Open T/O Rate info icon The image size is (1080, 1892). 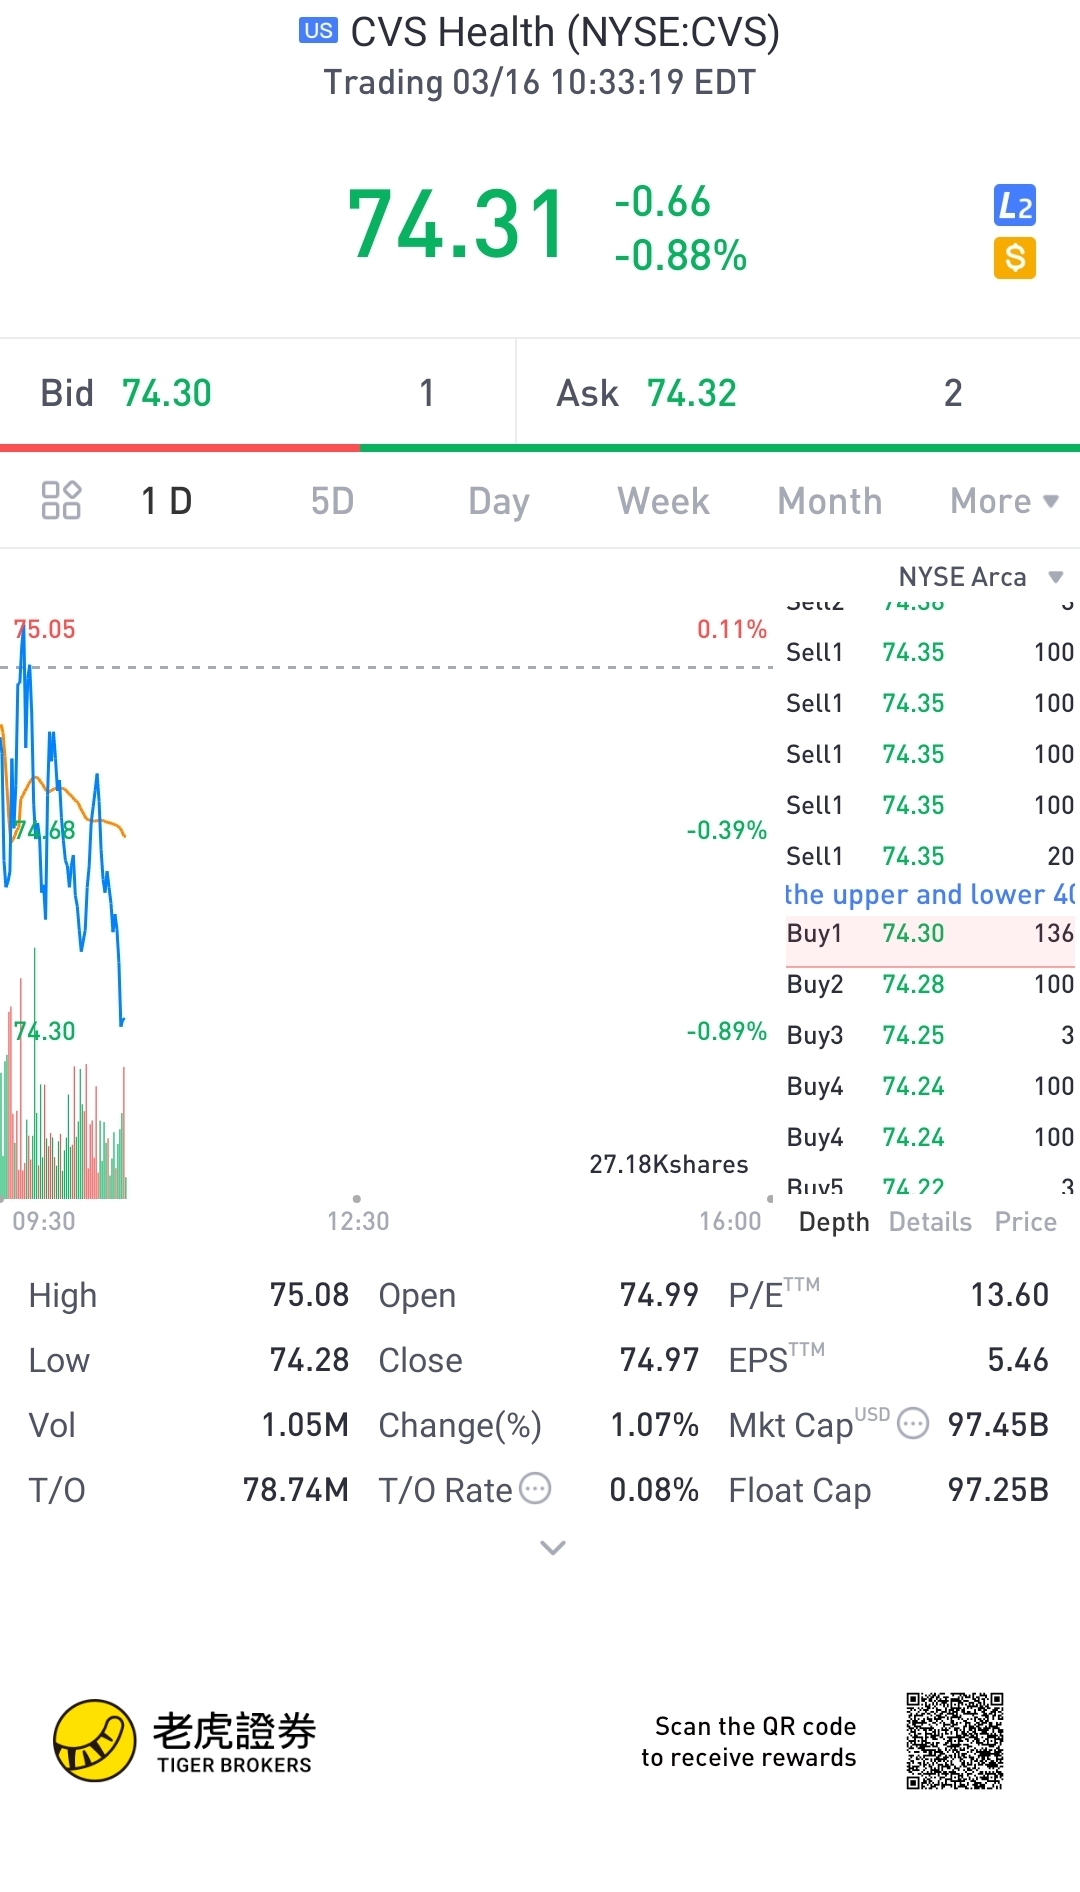[536, 1488]
